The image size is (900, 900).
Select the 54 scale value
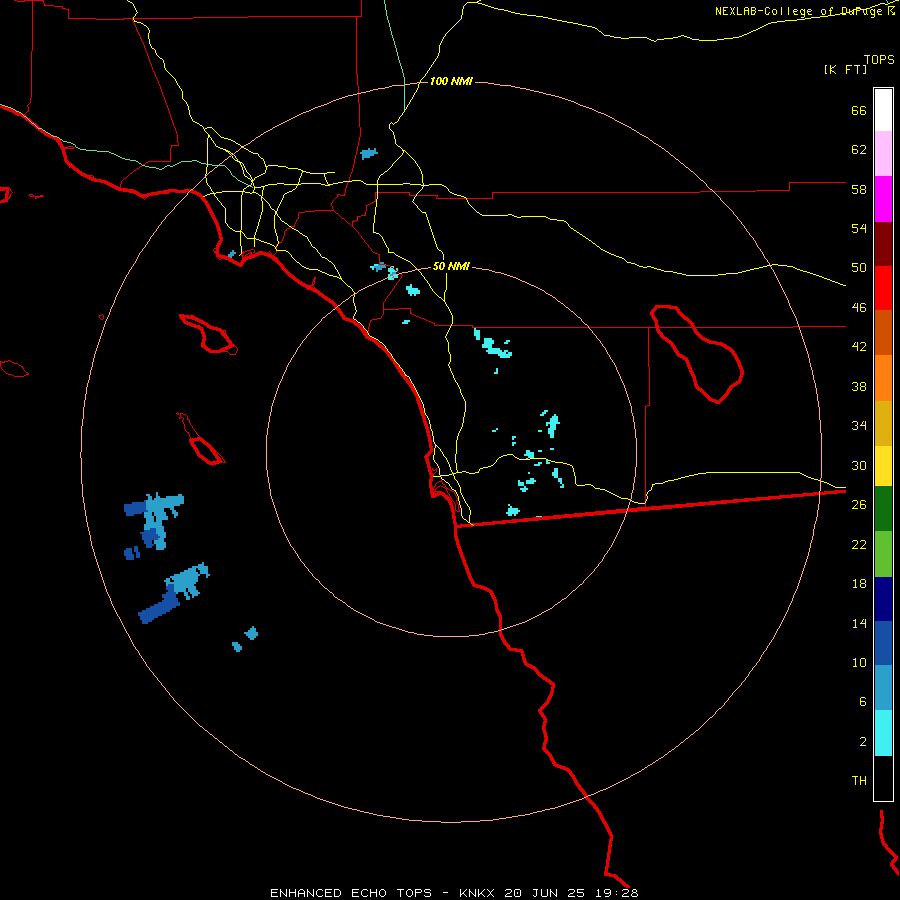point(859,228)
